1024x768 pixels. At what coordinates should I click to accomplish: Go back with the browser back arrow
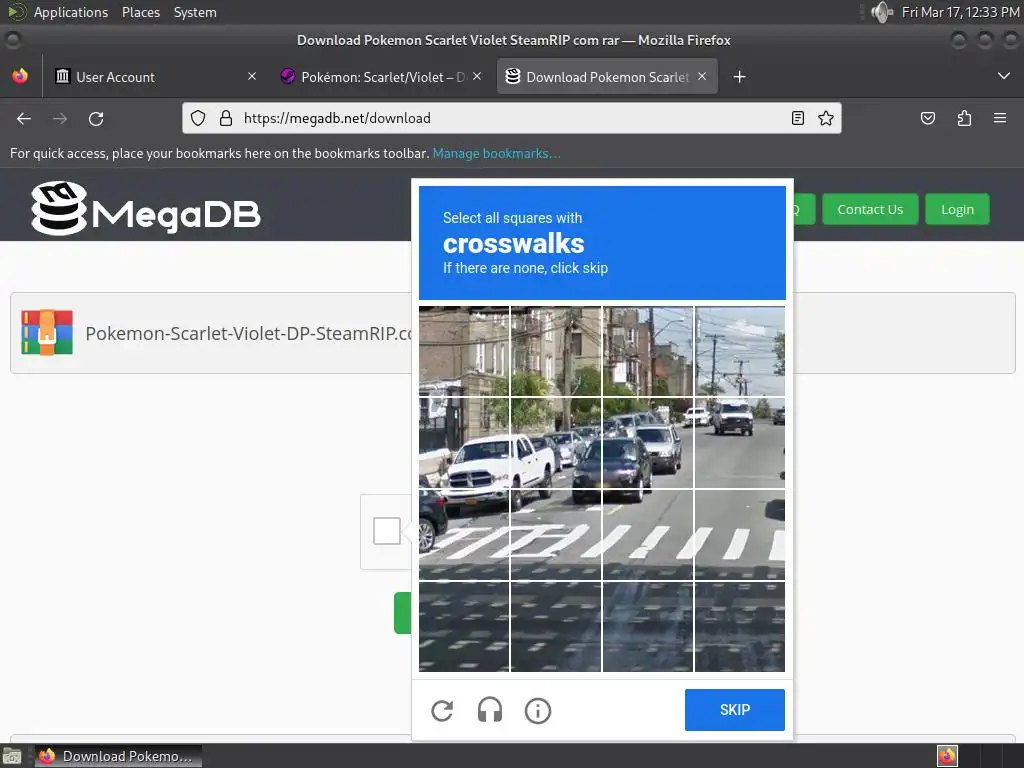click(x=24, y=118)
